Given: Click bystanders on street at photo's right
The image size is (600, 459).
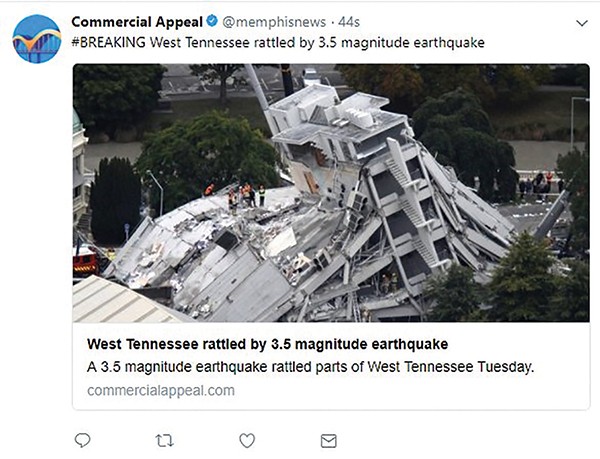Looking at the screenshot, I should (538, 183).
